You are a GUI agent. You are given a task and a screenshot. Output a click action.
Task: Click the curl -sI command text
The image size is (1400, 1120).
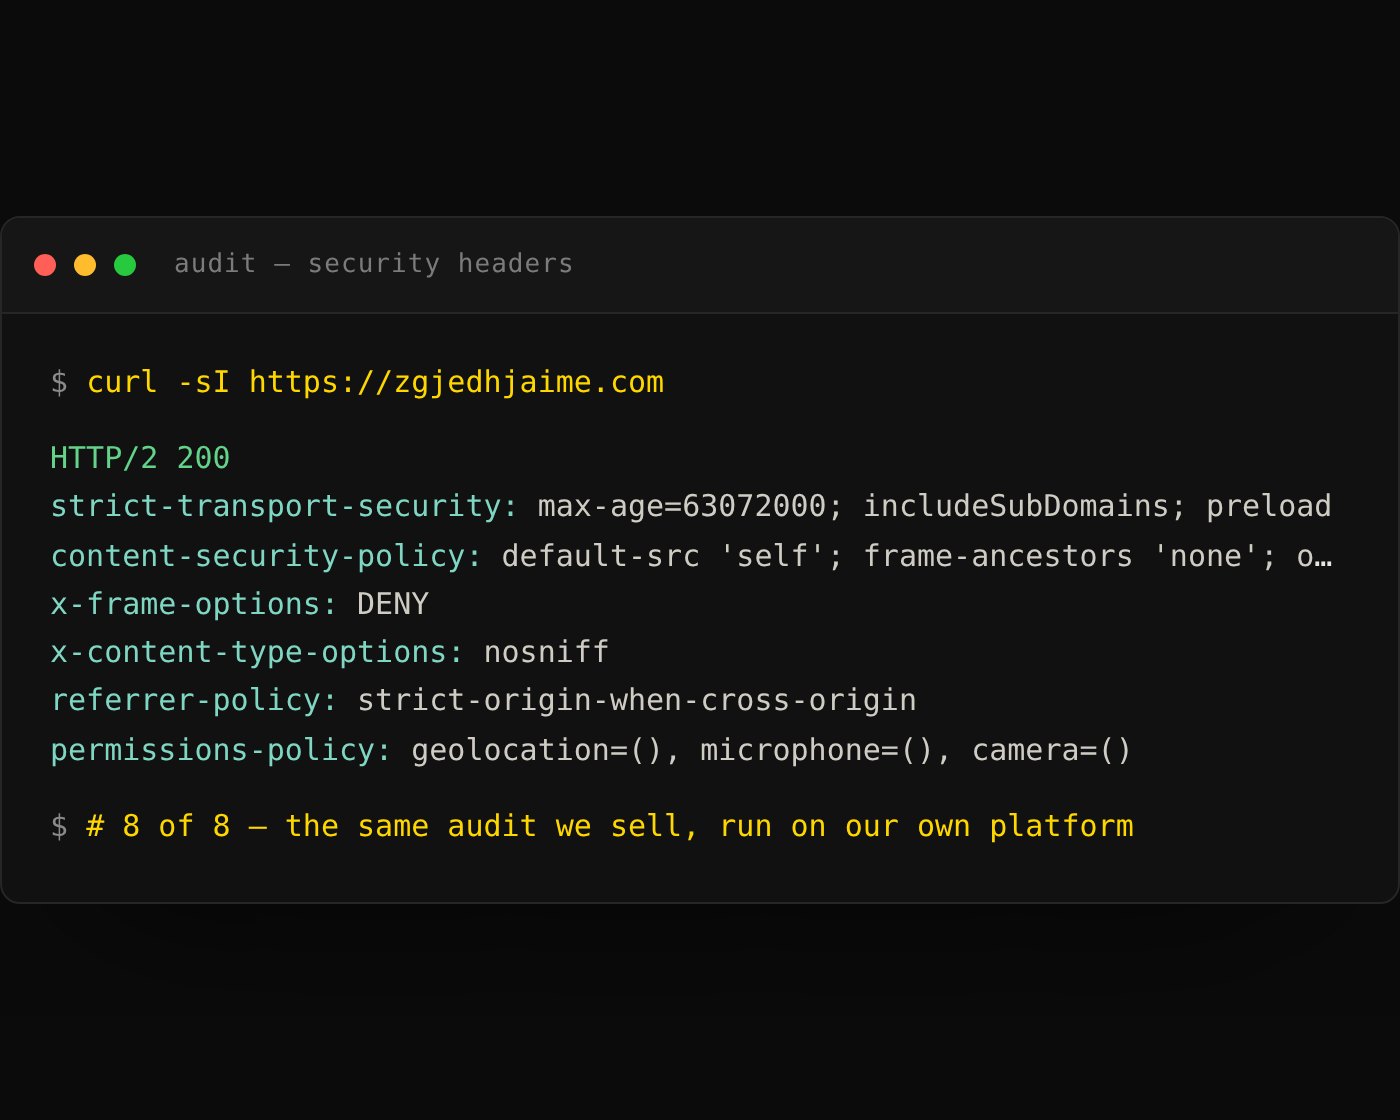pyautogui.click(x=158, y=382)
